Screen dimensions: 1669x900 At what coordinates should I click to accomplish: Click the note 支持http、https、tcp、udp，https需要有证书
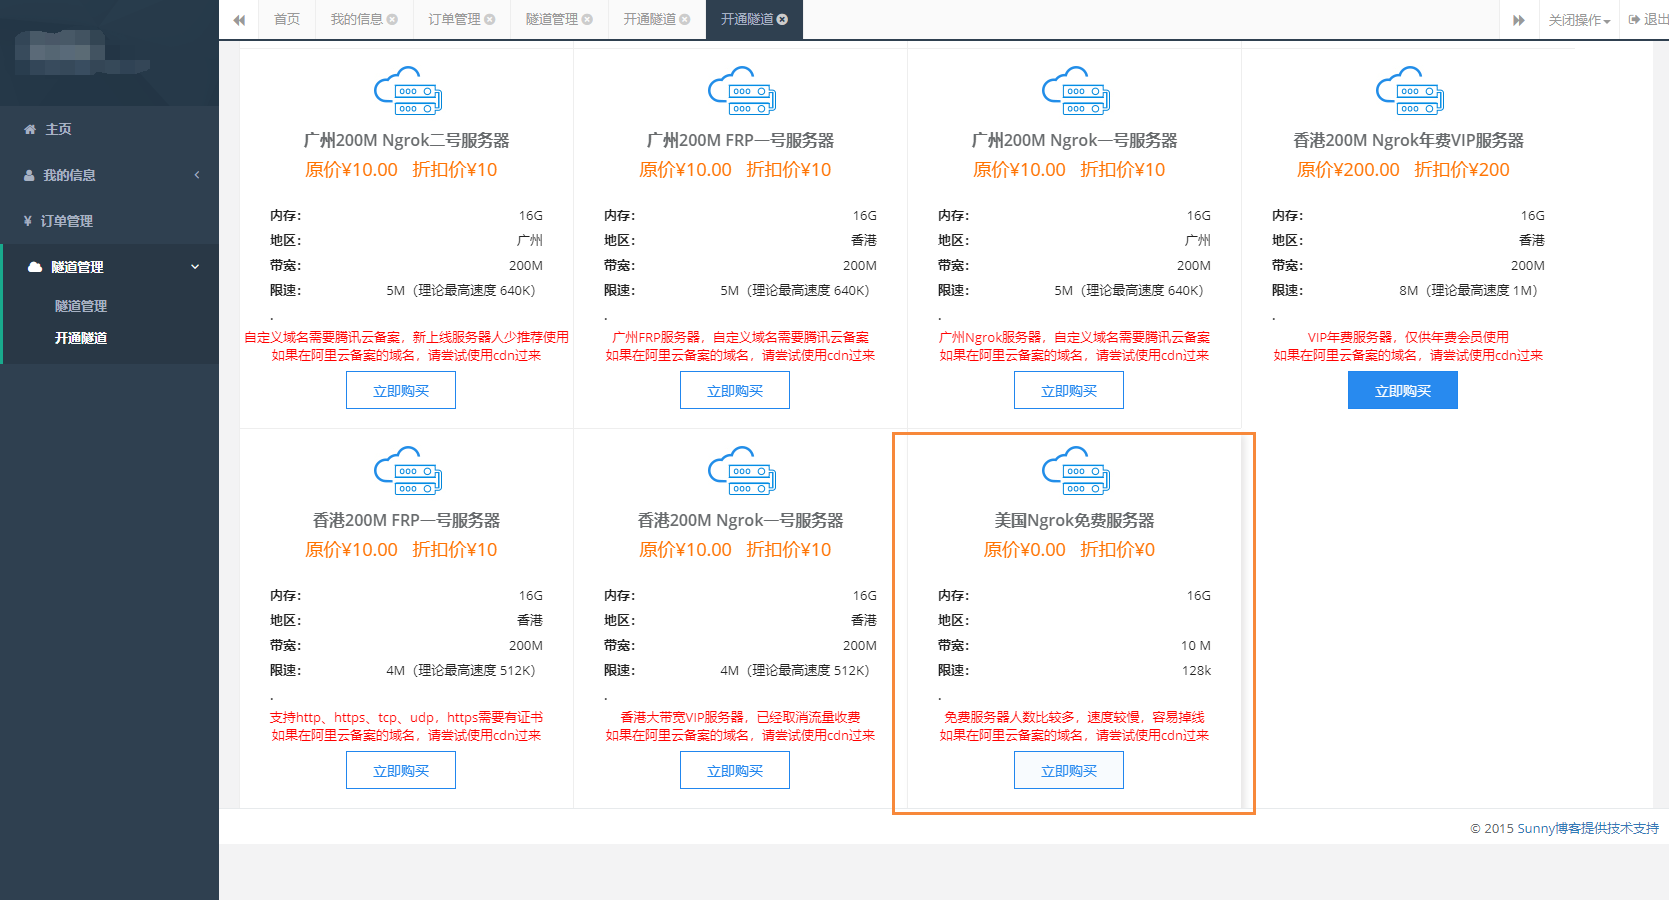[406, 717]
